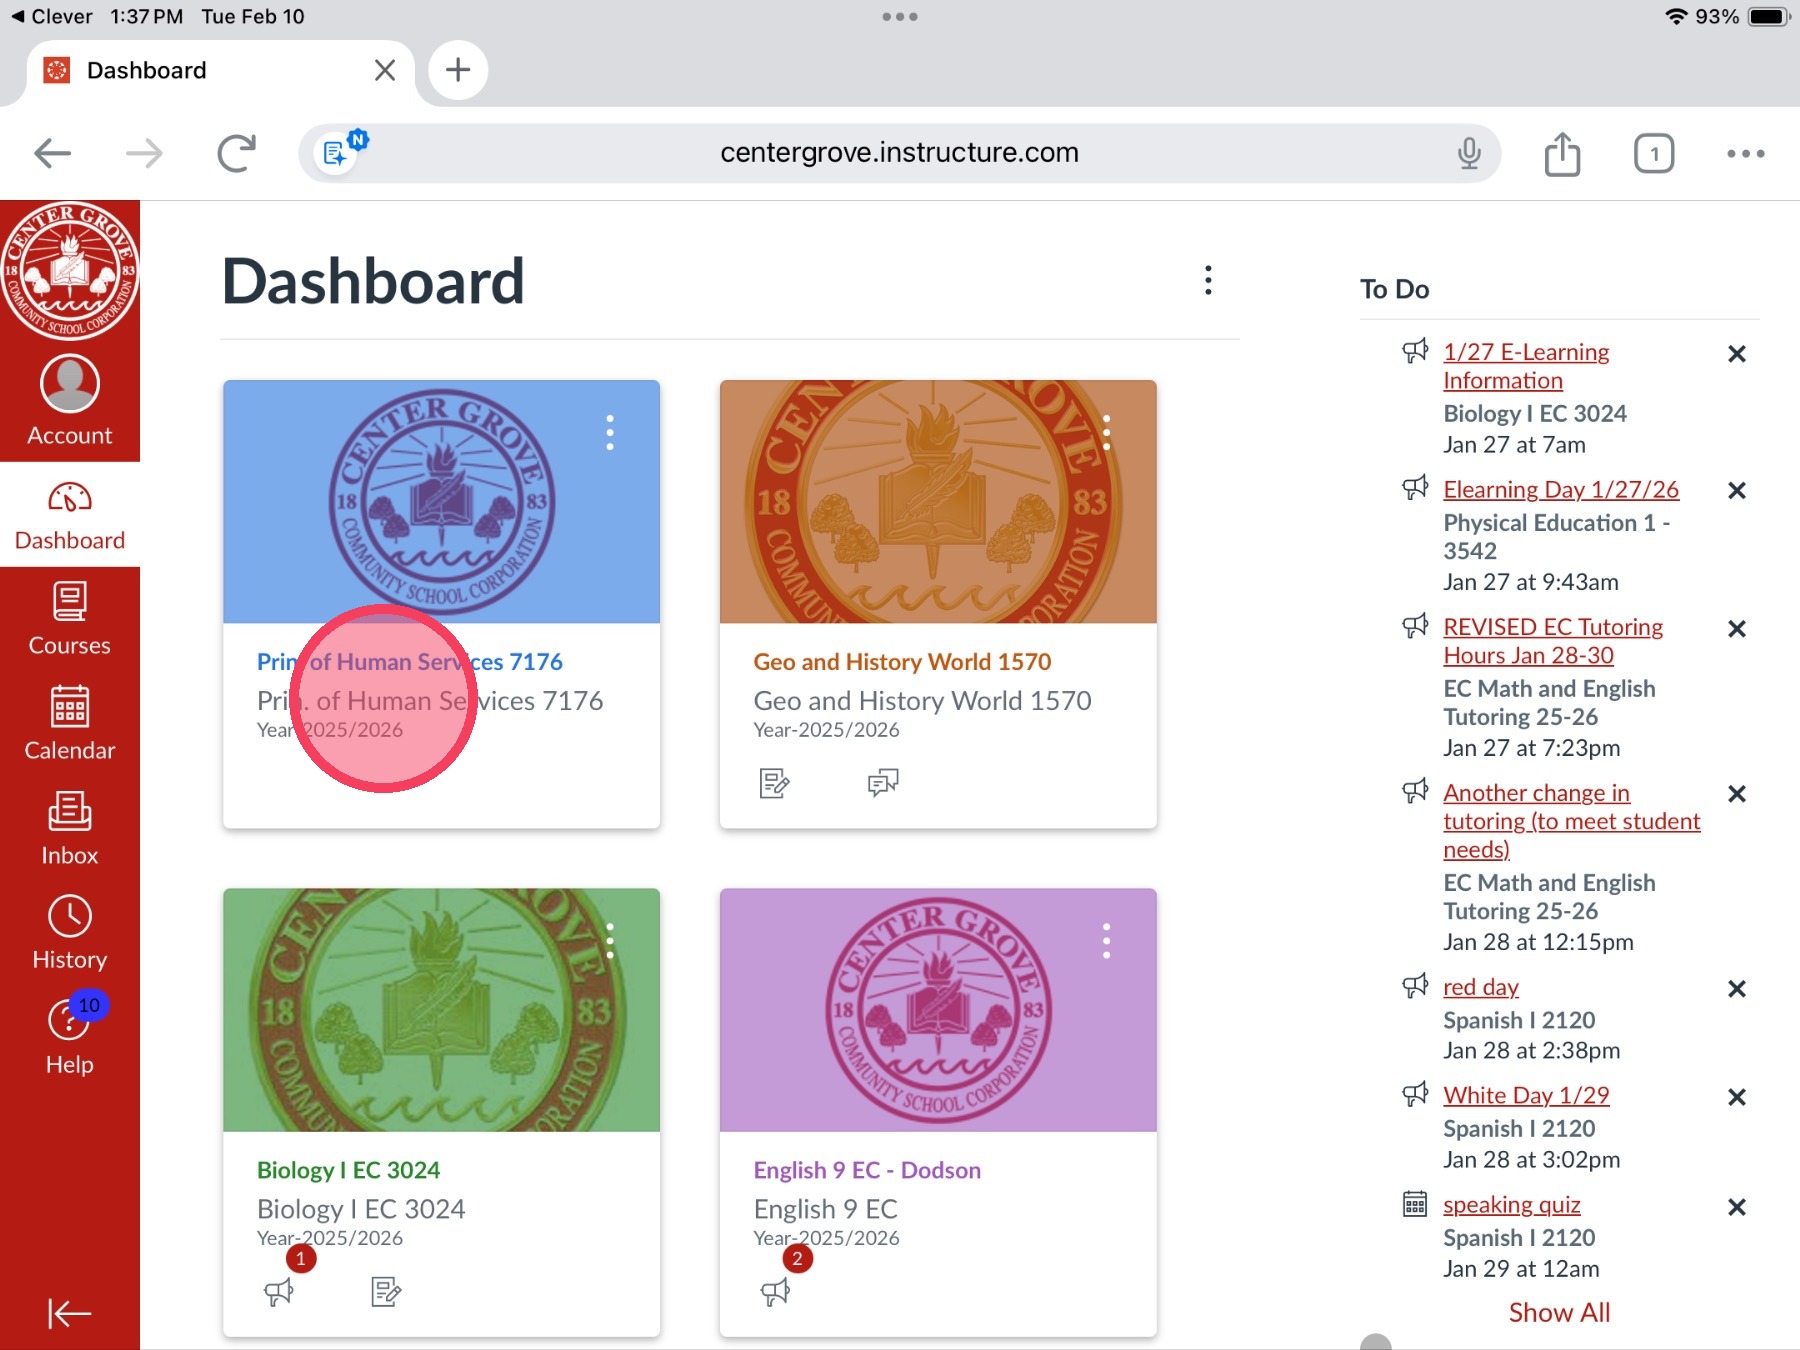Tap Geo and History World card image
Viewport: 1800px width, 1350px height.
click(x=938, y=502)
